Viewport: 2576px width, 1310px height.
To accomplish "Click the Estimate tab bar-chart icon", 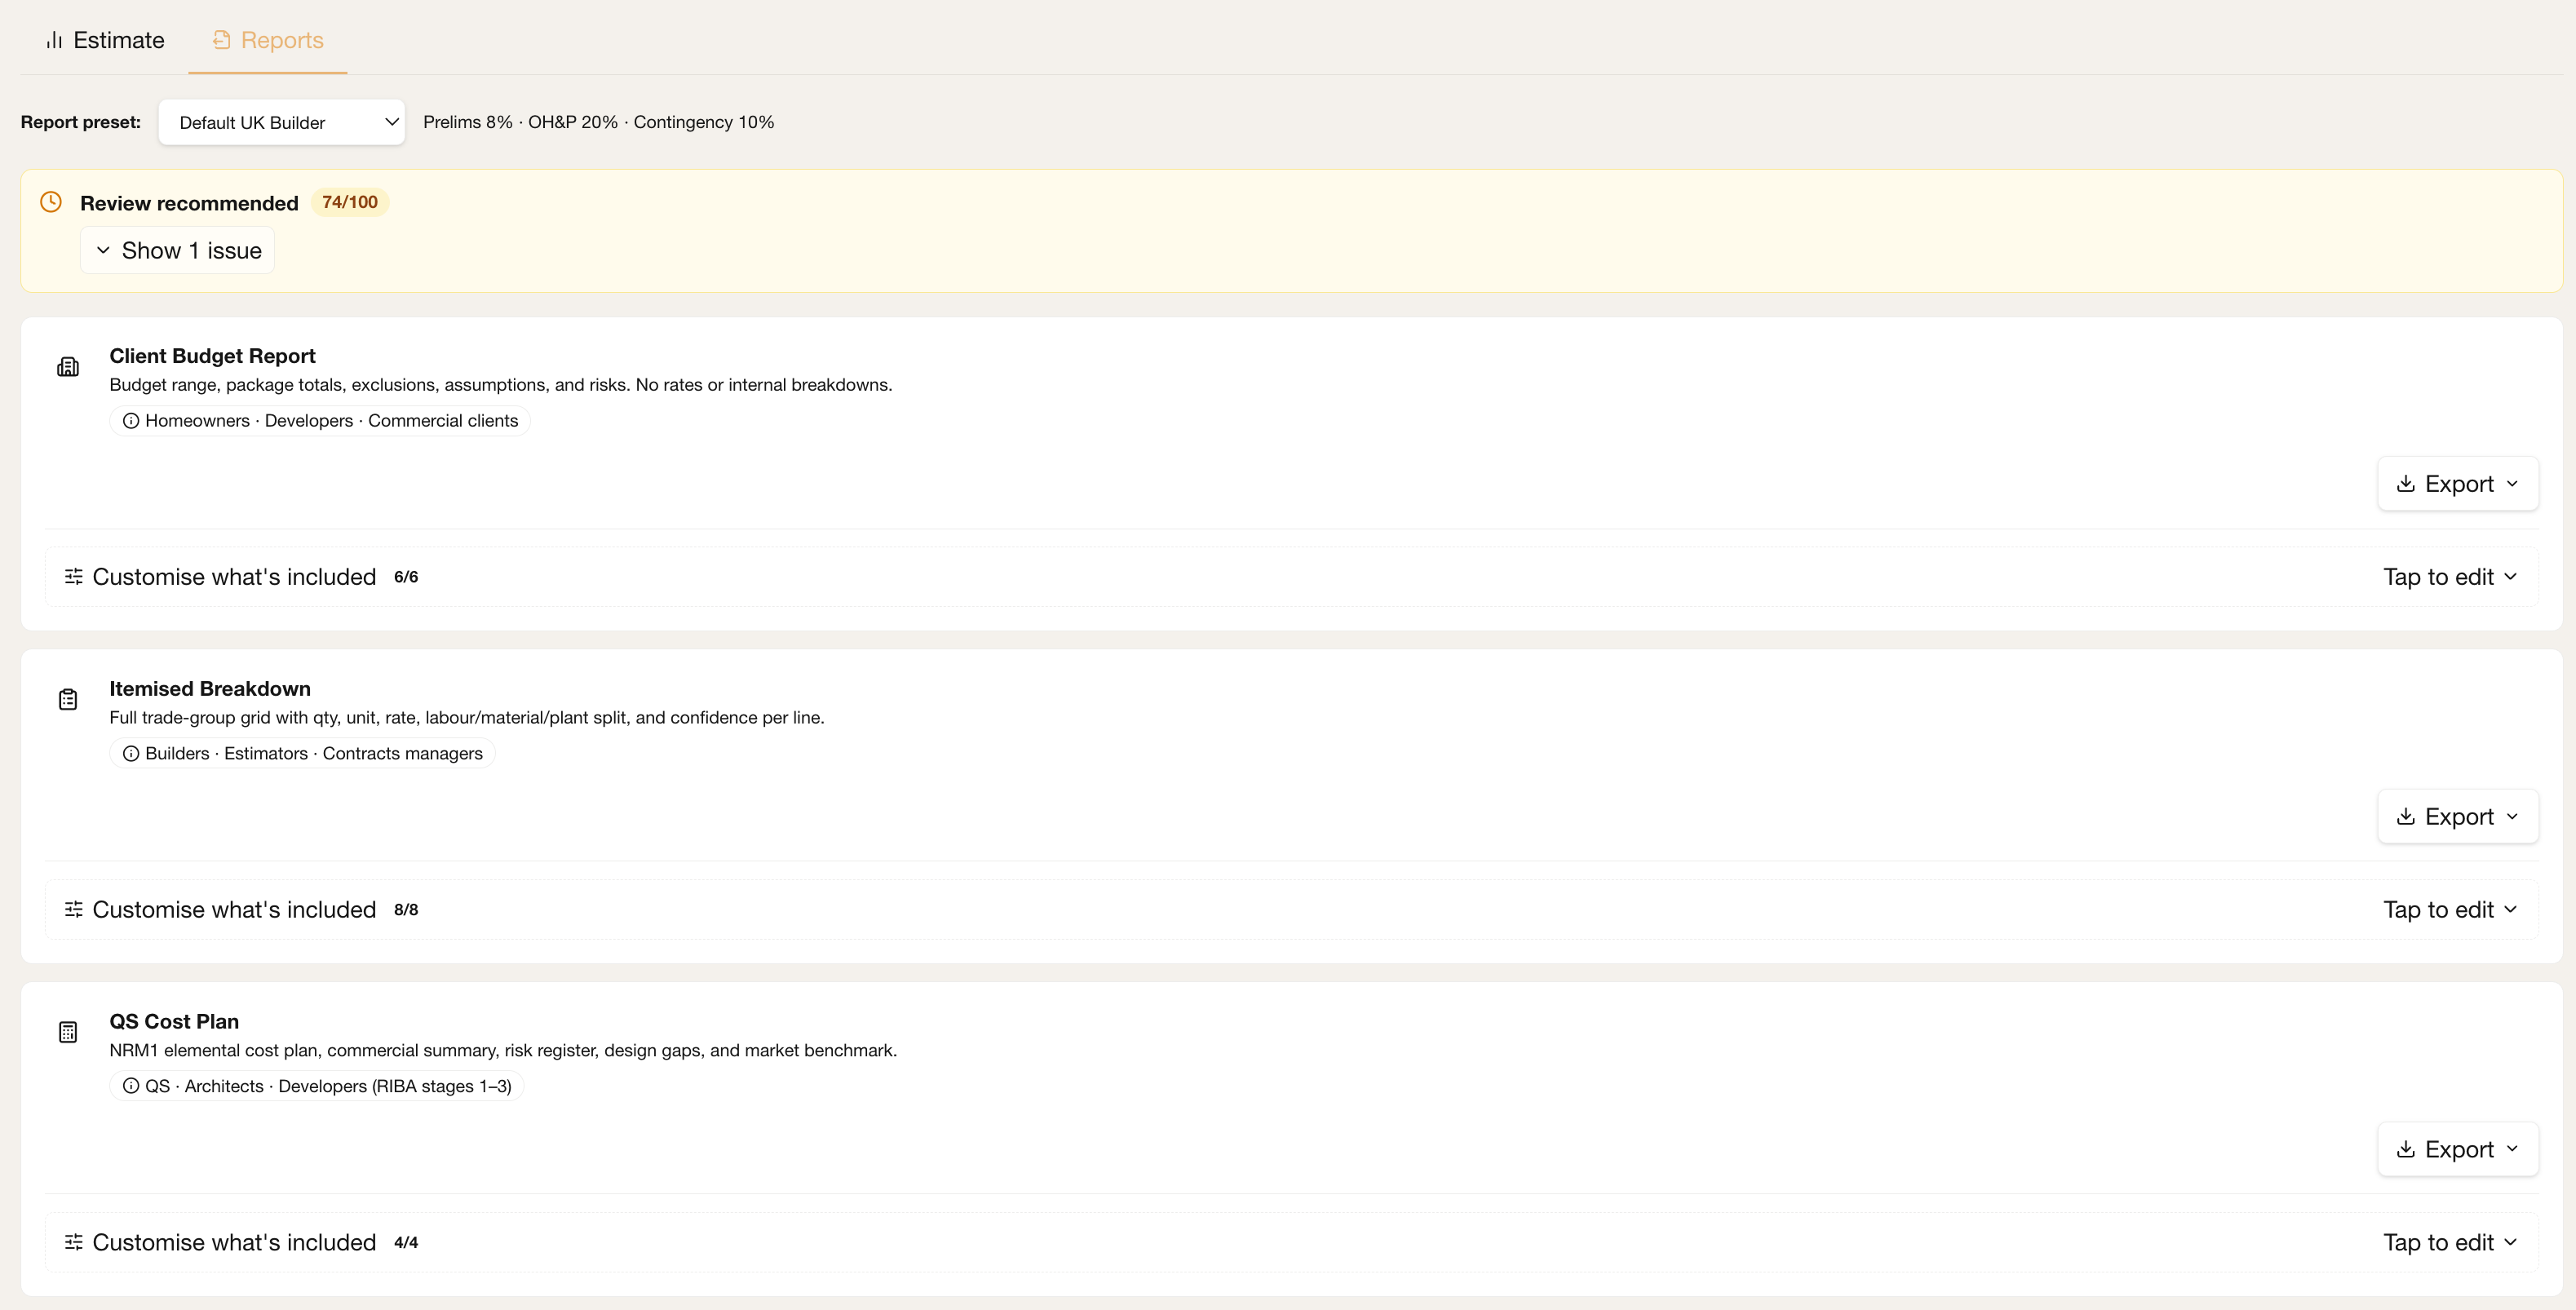I will (54, 40).
